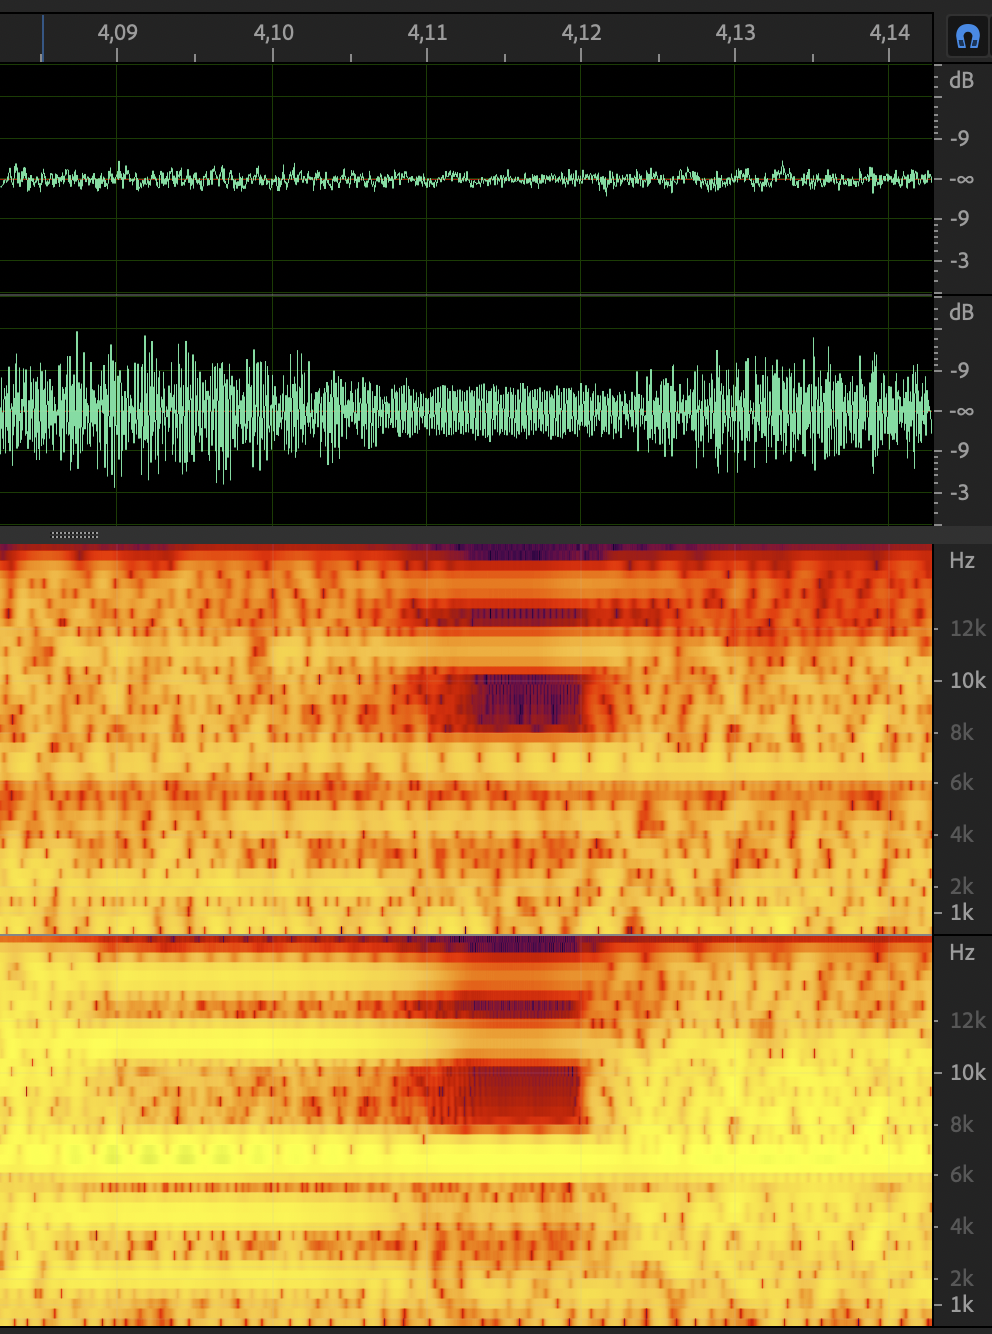Click the lower waveform channel's dB label
The height and width of the screenshot is (1334, 992).
click(961, 313)
